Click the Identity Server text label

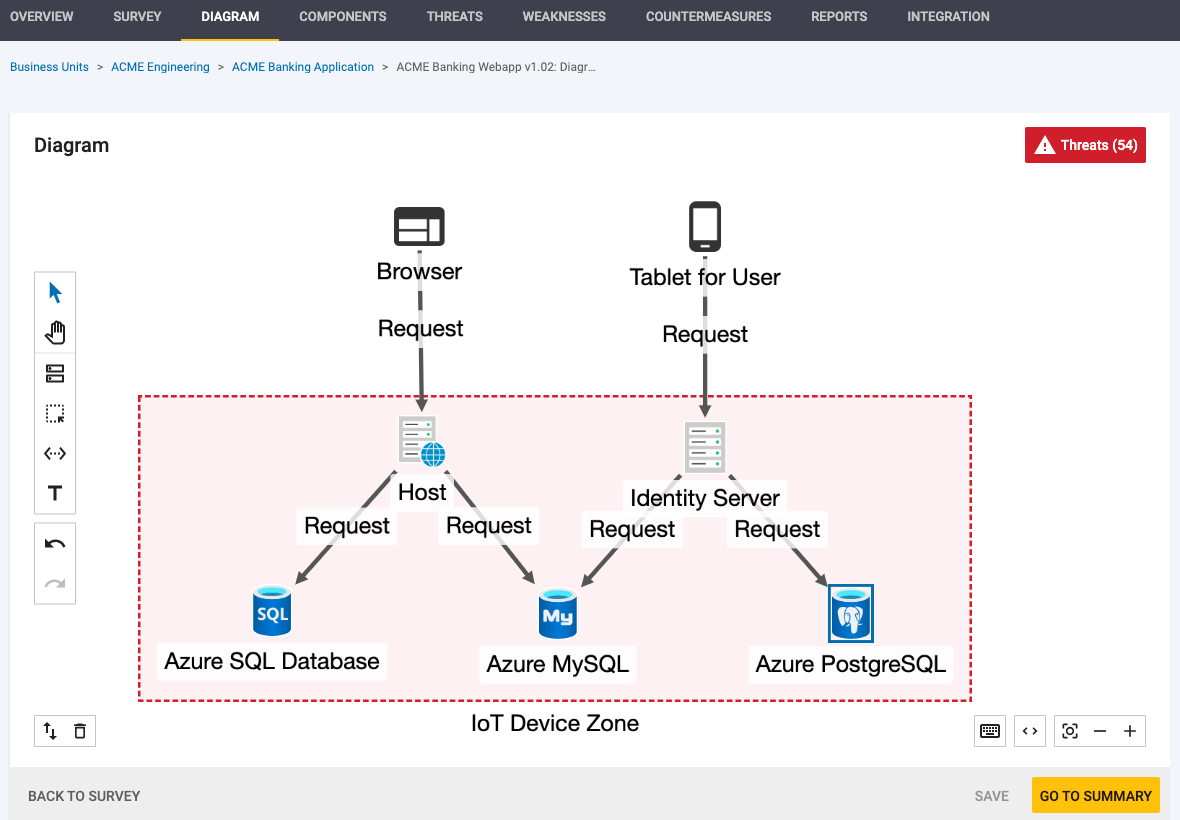pos(705,498)
